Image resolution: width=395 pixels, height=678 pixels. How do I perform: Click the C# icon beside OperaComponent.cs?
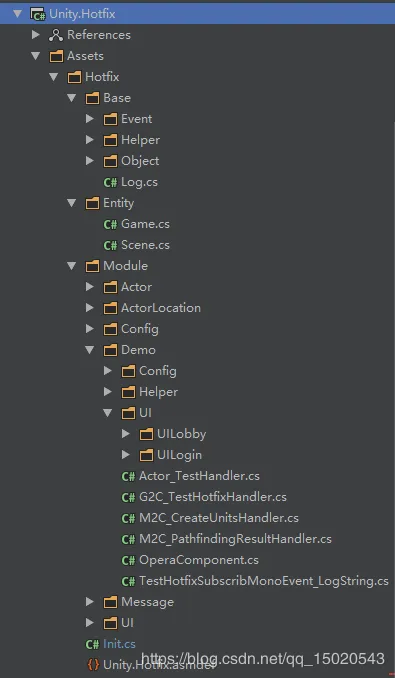coord(128,560)
